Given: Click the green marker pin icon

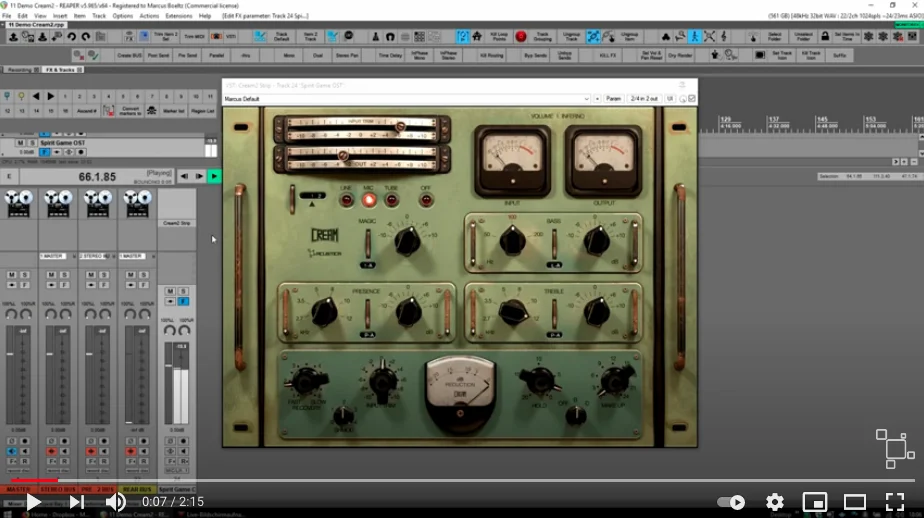Looking at the screenshot, I should 7,96.
